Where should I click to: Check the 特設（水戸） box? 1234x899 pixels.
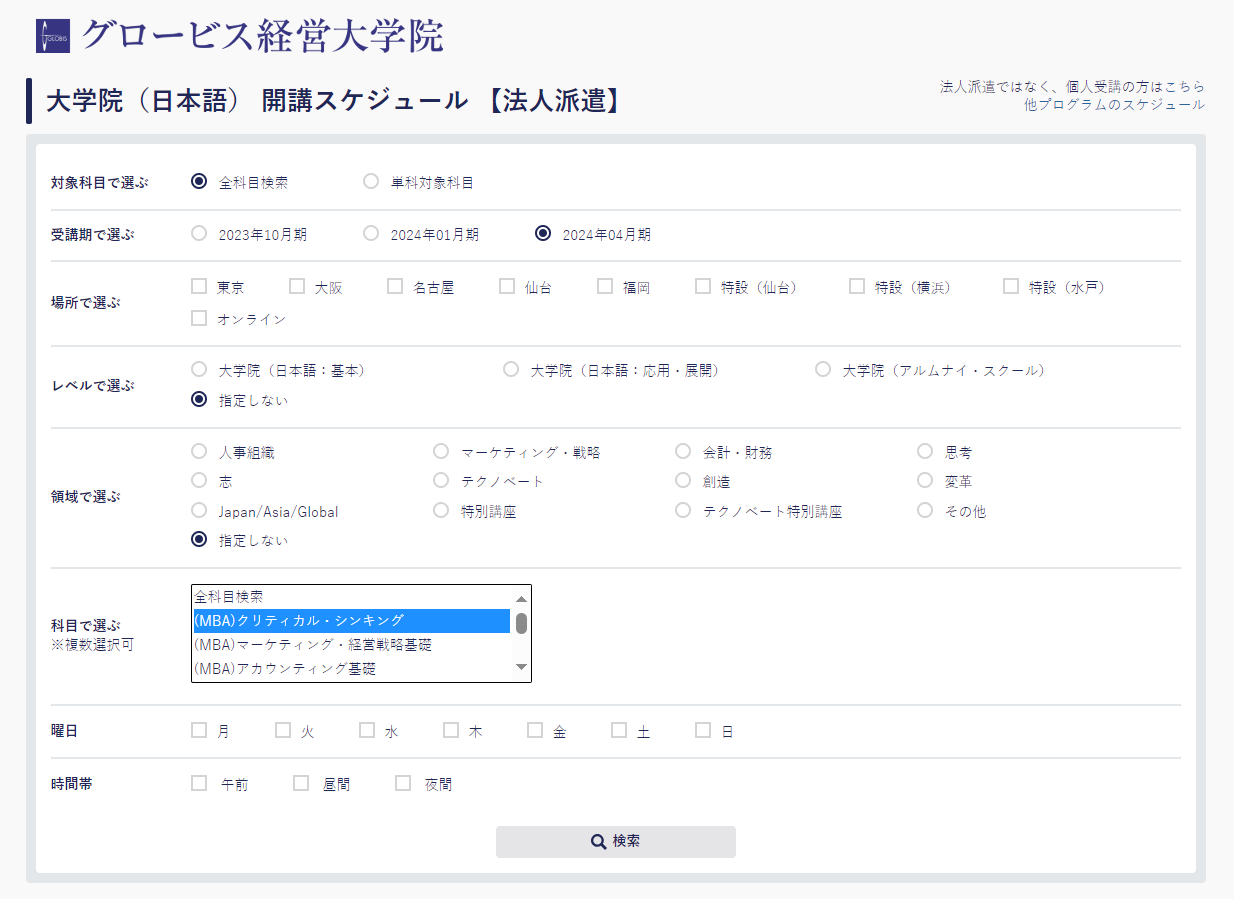pyautogui.click(x=1011, y=286)
